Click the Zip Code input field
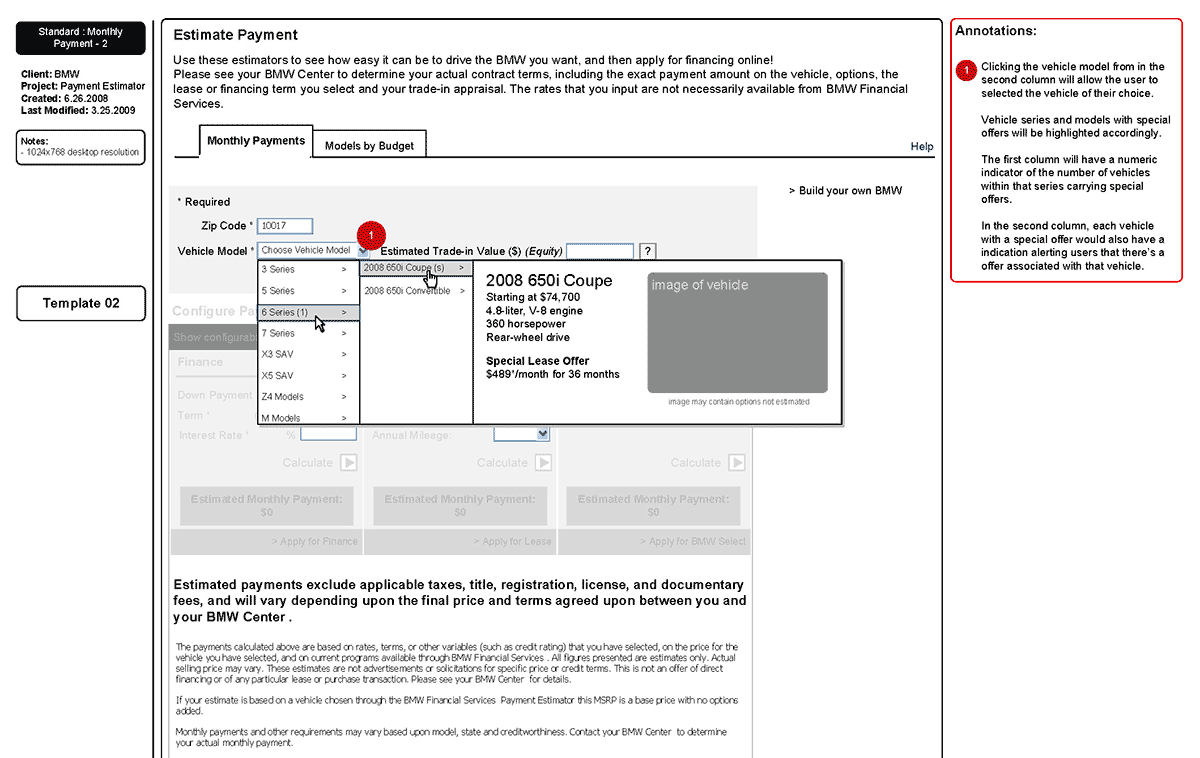The height and width of the screenshot is (758, 1200). pyautogui.click(x=285, y=226)
